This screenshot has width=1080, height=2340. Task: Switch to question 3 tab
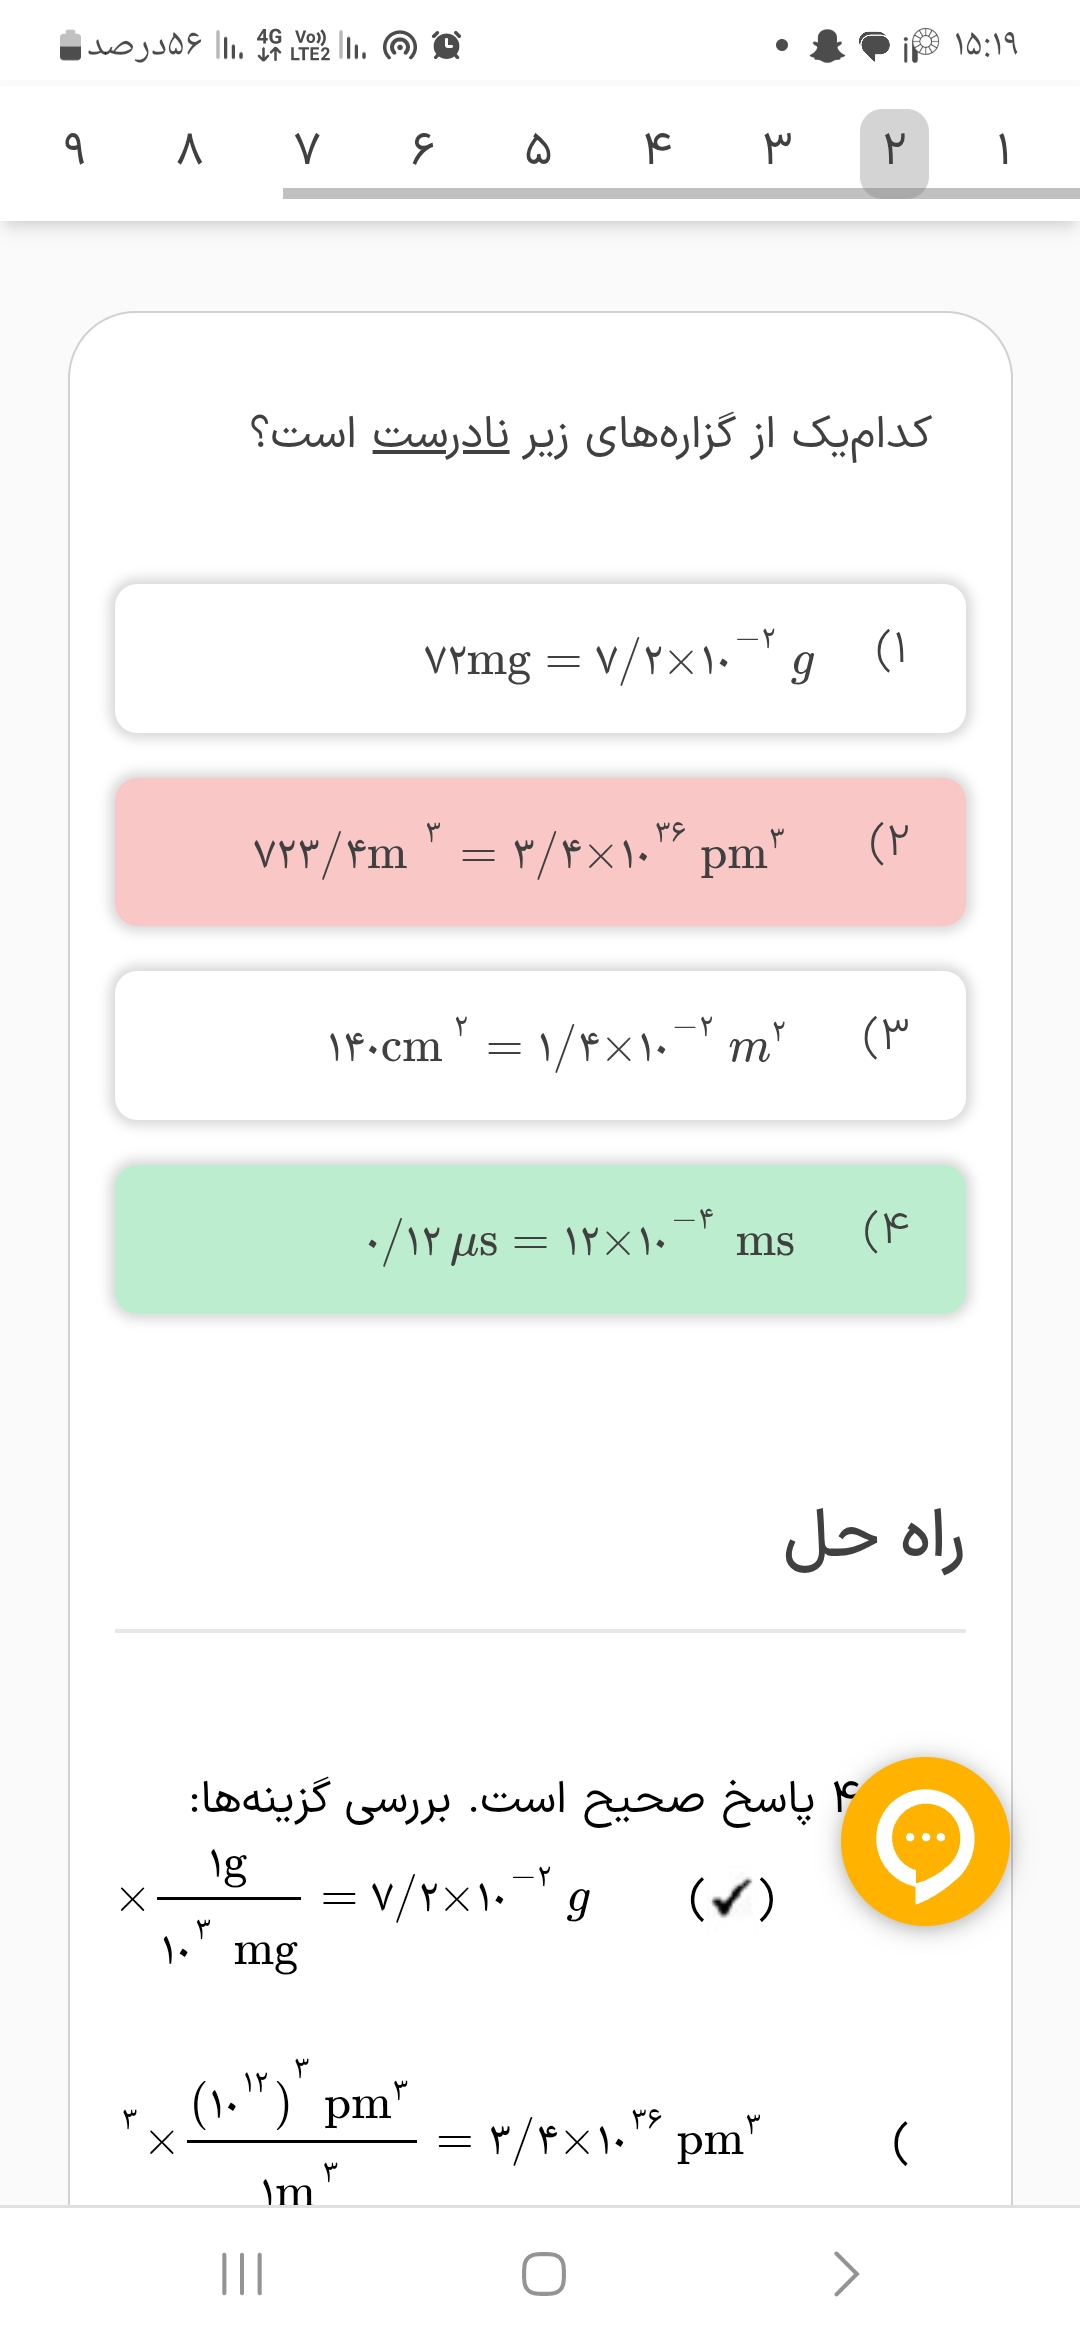click(x=777, y=150)
